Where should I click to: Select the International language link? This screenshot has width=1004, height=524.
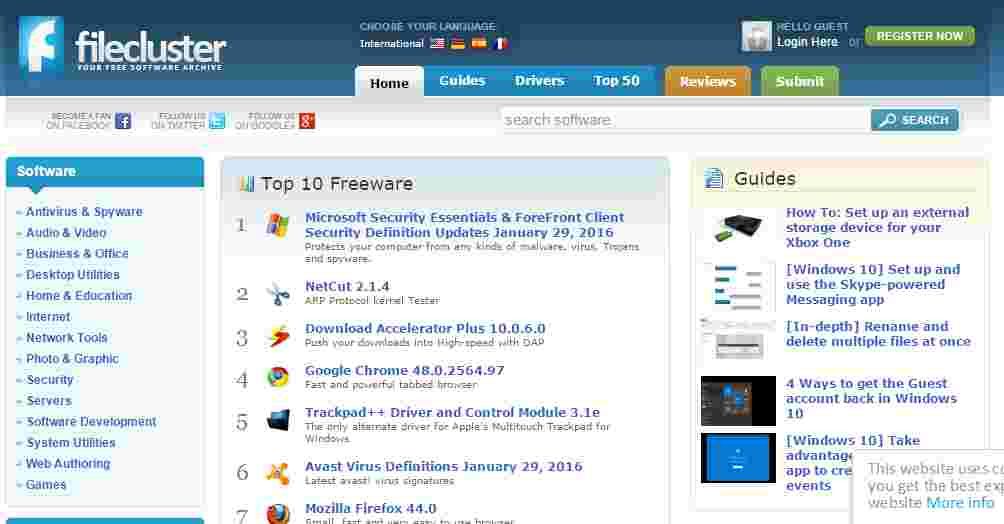[391, 44]
